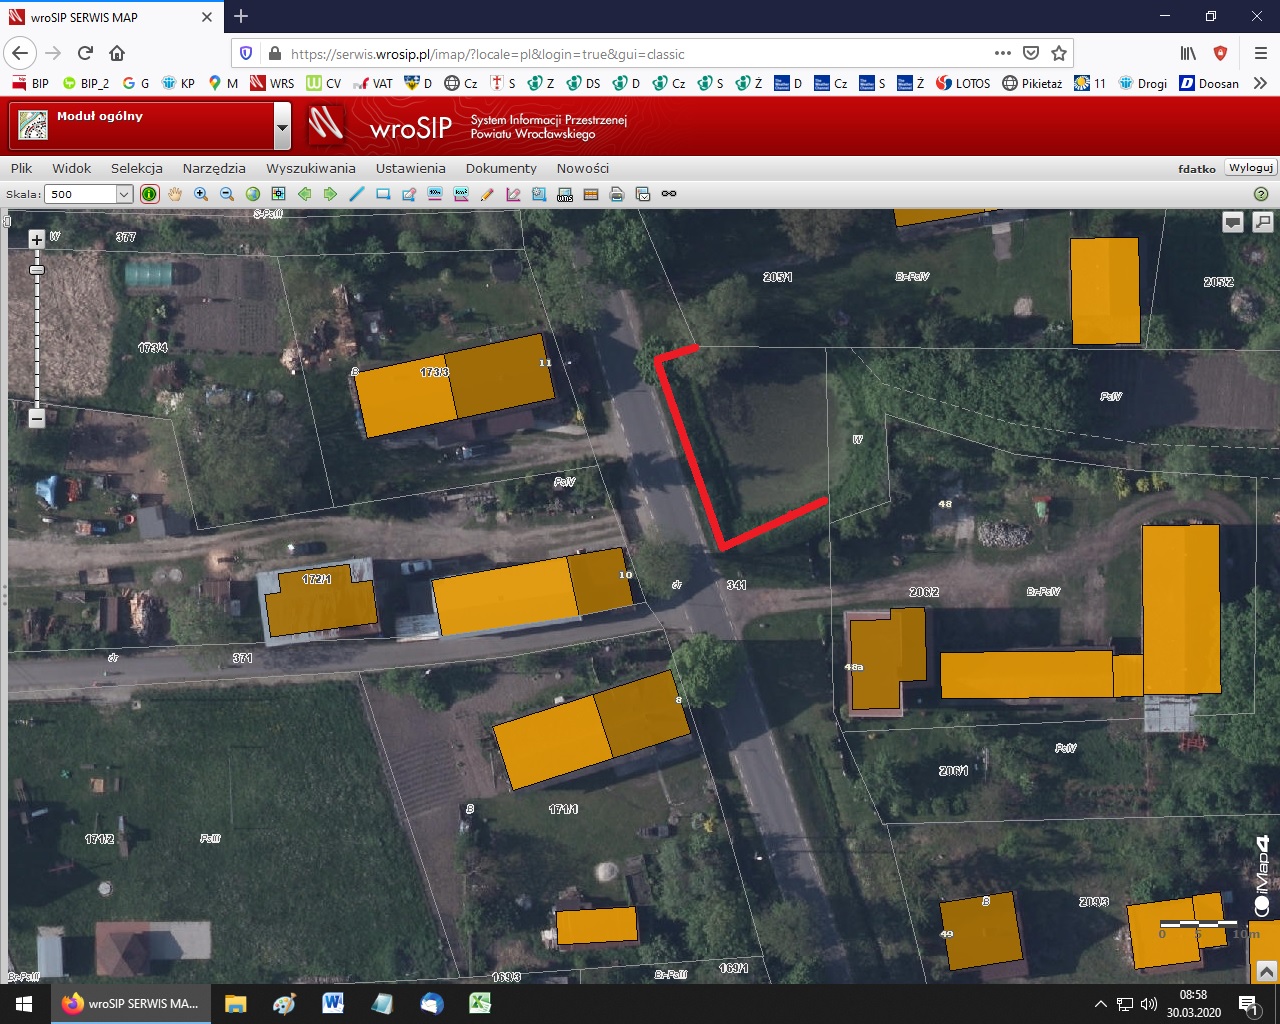1280x1024 pixels.
Task: Select the pan hand tool
Action: coord(175,194)
